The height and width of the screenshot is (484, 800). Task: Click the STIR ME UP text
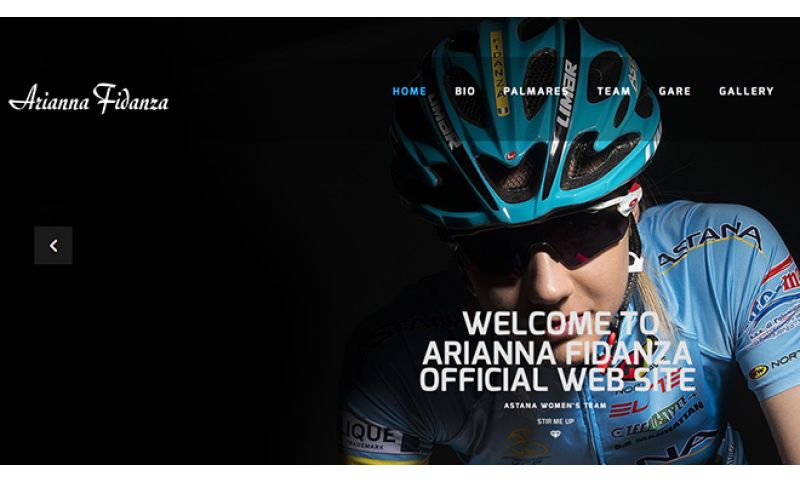point(555,421)
